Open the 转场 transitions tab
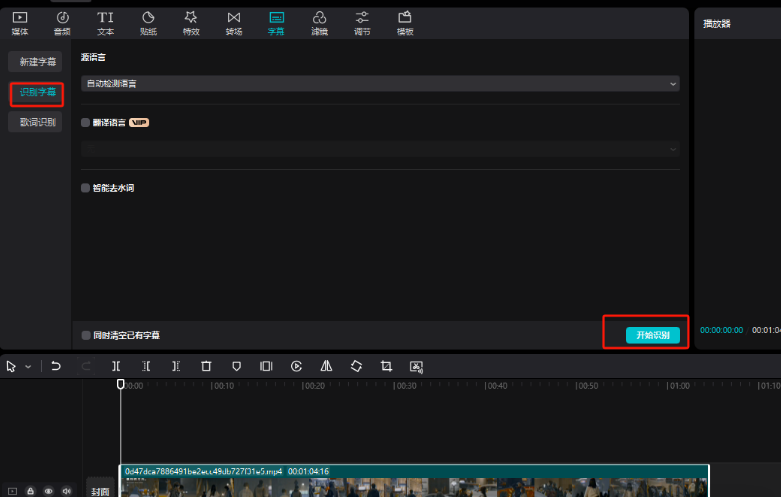Image resolution: width=781 pixels, height=497 pixels. click(233, 23)
